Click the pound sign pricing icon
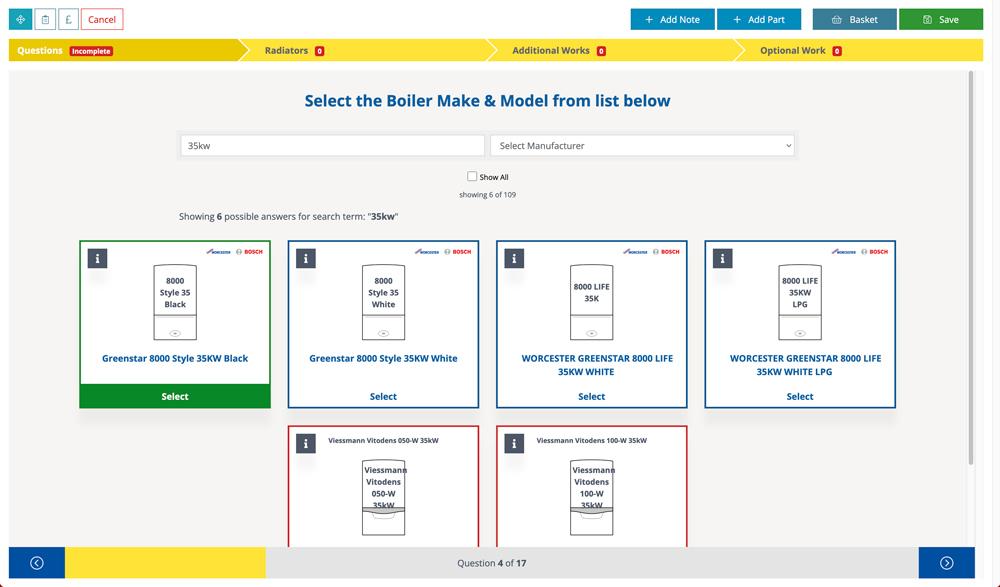Viewport: 1000px width, 587px height. 68,19
